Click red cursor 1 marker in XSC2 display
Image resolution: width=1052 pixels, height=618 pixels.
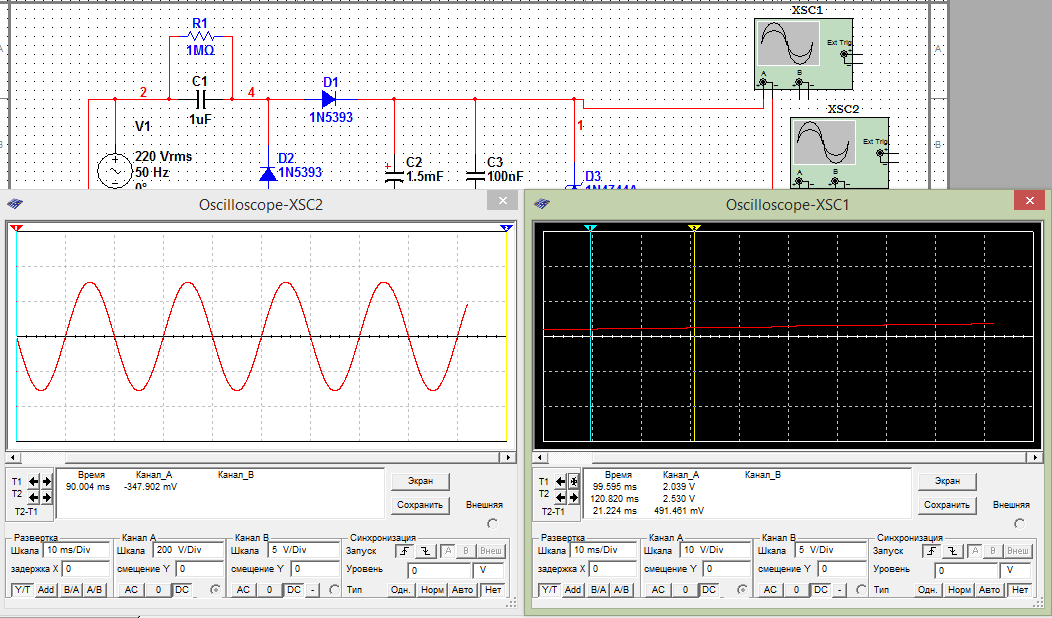(17, 228)
